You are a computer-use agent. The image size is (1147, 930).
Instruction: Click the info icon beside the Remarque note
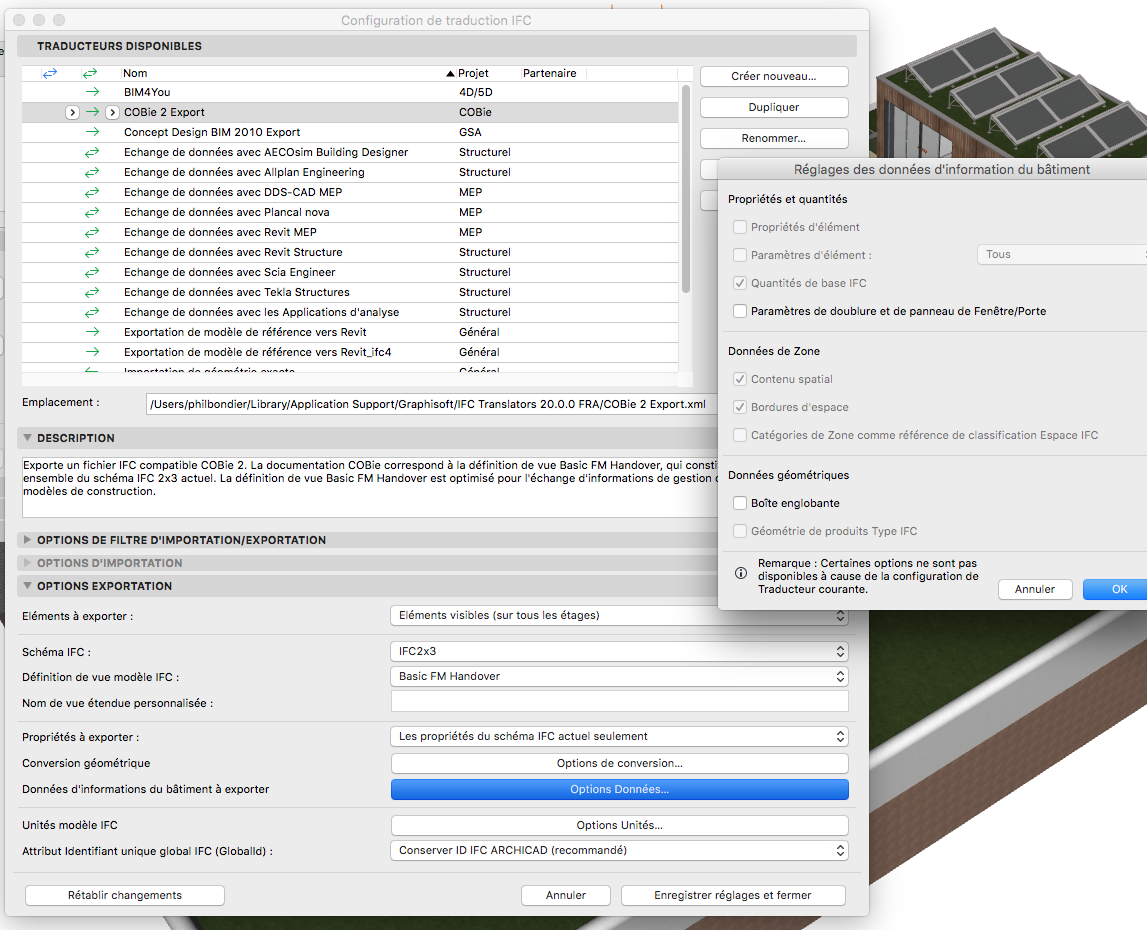741,574
